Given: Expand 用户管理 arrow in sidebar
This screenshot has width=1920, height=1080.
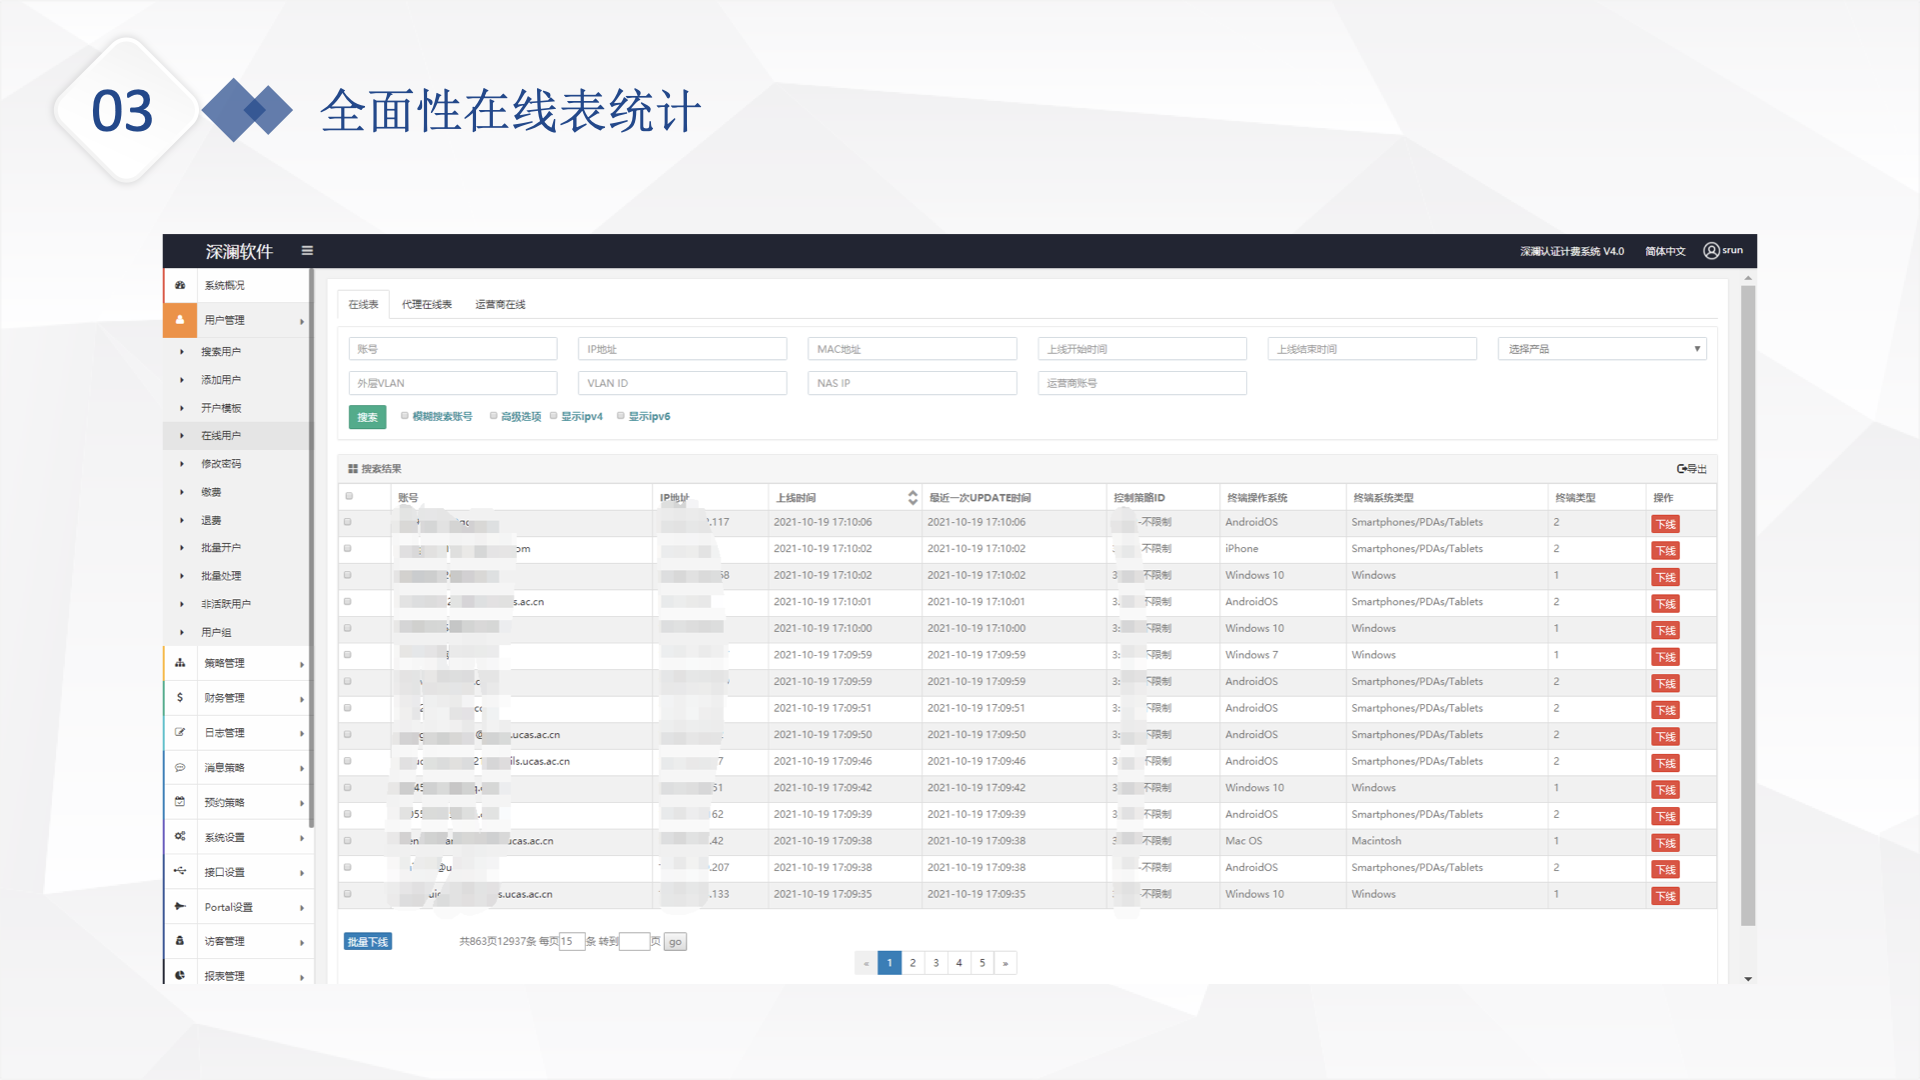Looking at the screenshot, I should click(x=301, y=321).
